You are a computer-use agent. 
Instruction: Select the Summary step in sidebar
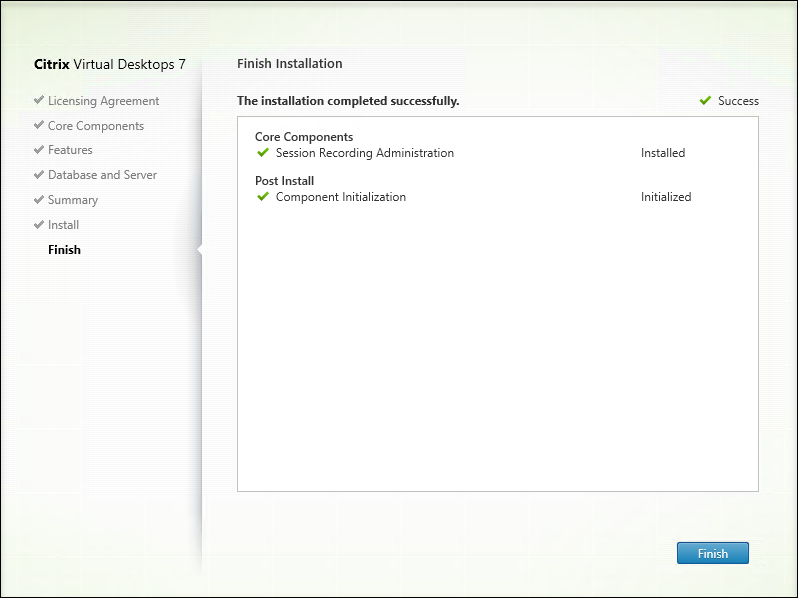(x=73, y=200)
